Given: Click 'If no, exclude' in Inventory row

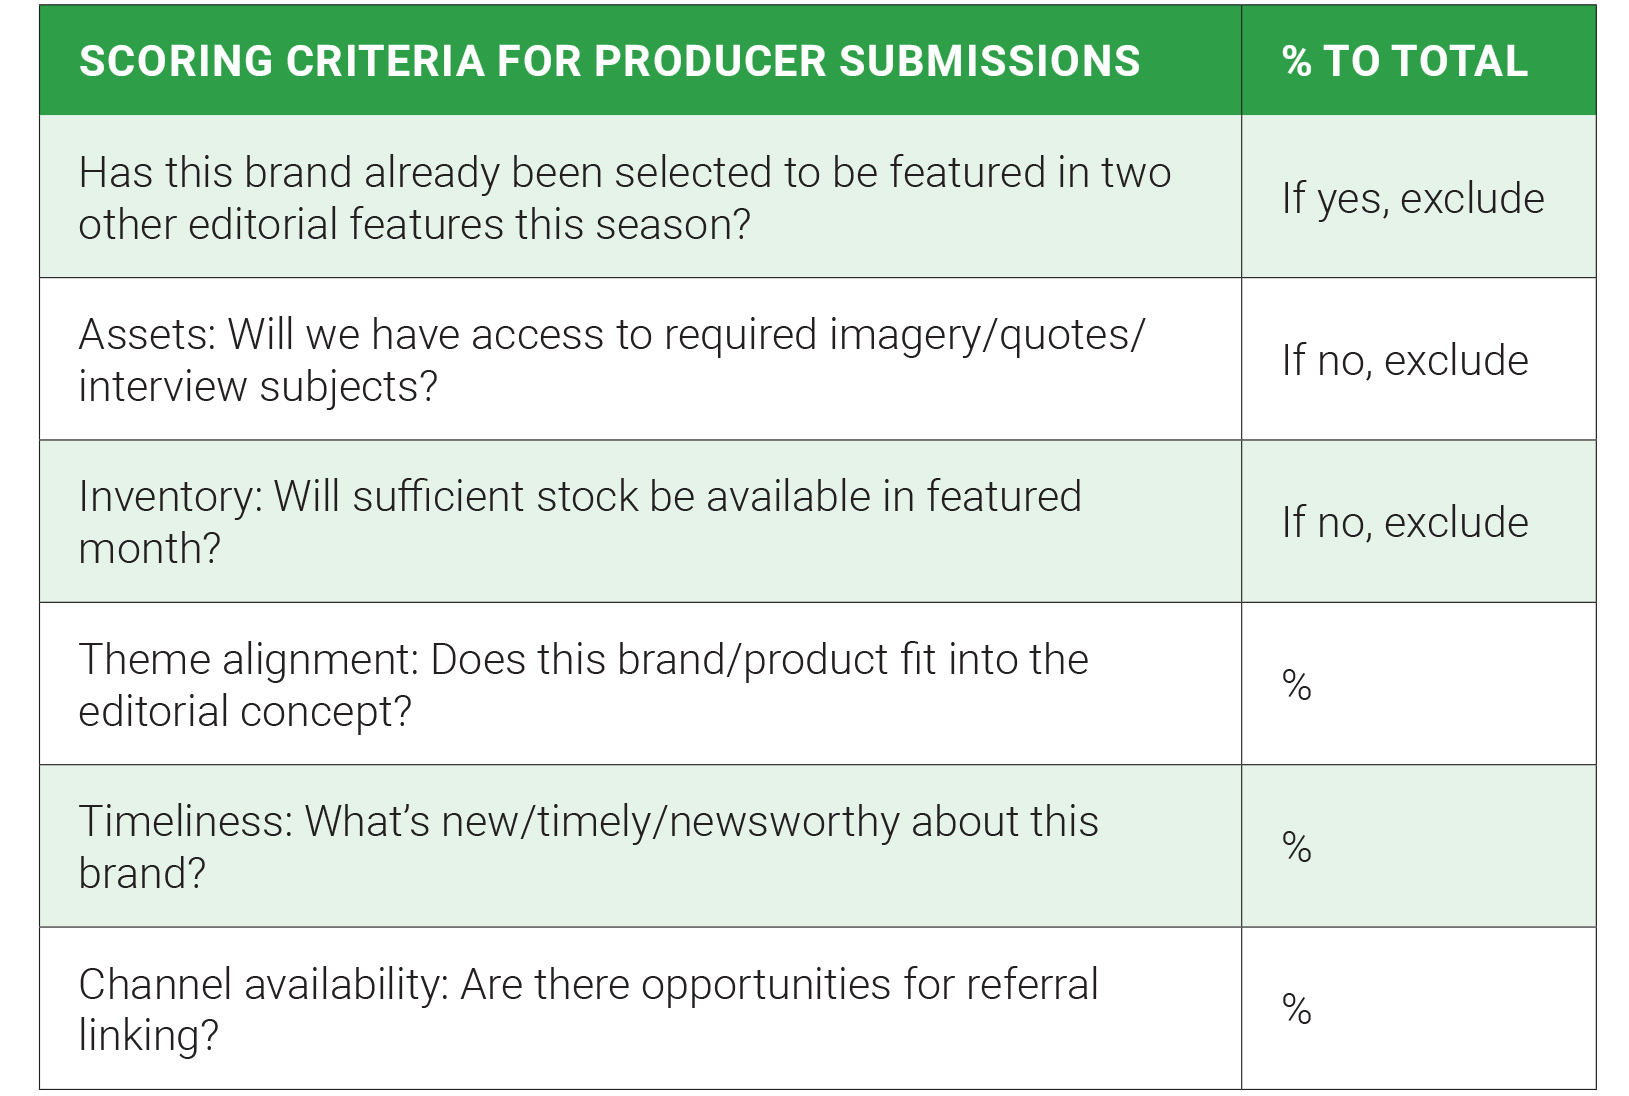Looking at the screenshot, I should pyautogui.click(x=1418, y=521).
